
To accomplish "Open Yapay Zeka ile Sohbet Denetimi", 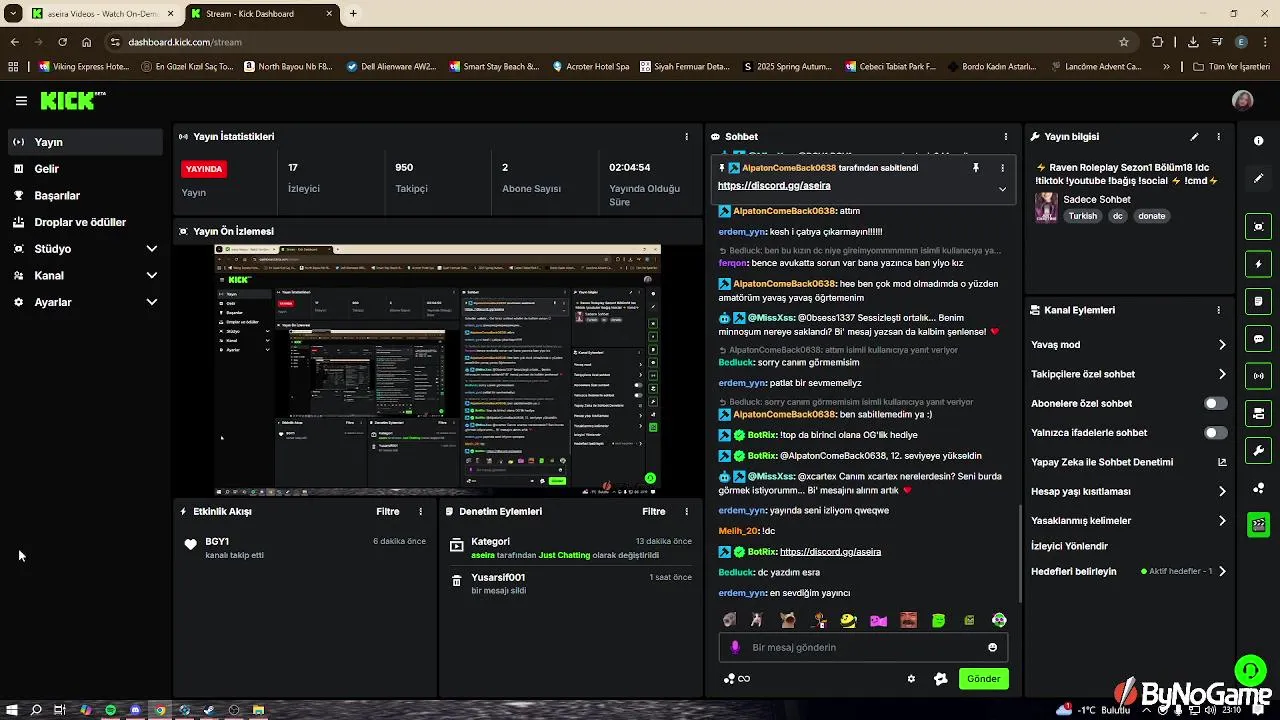I will pos(1128,462).
